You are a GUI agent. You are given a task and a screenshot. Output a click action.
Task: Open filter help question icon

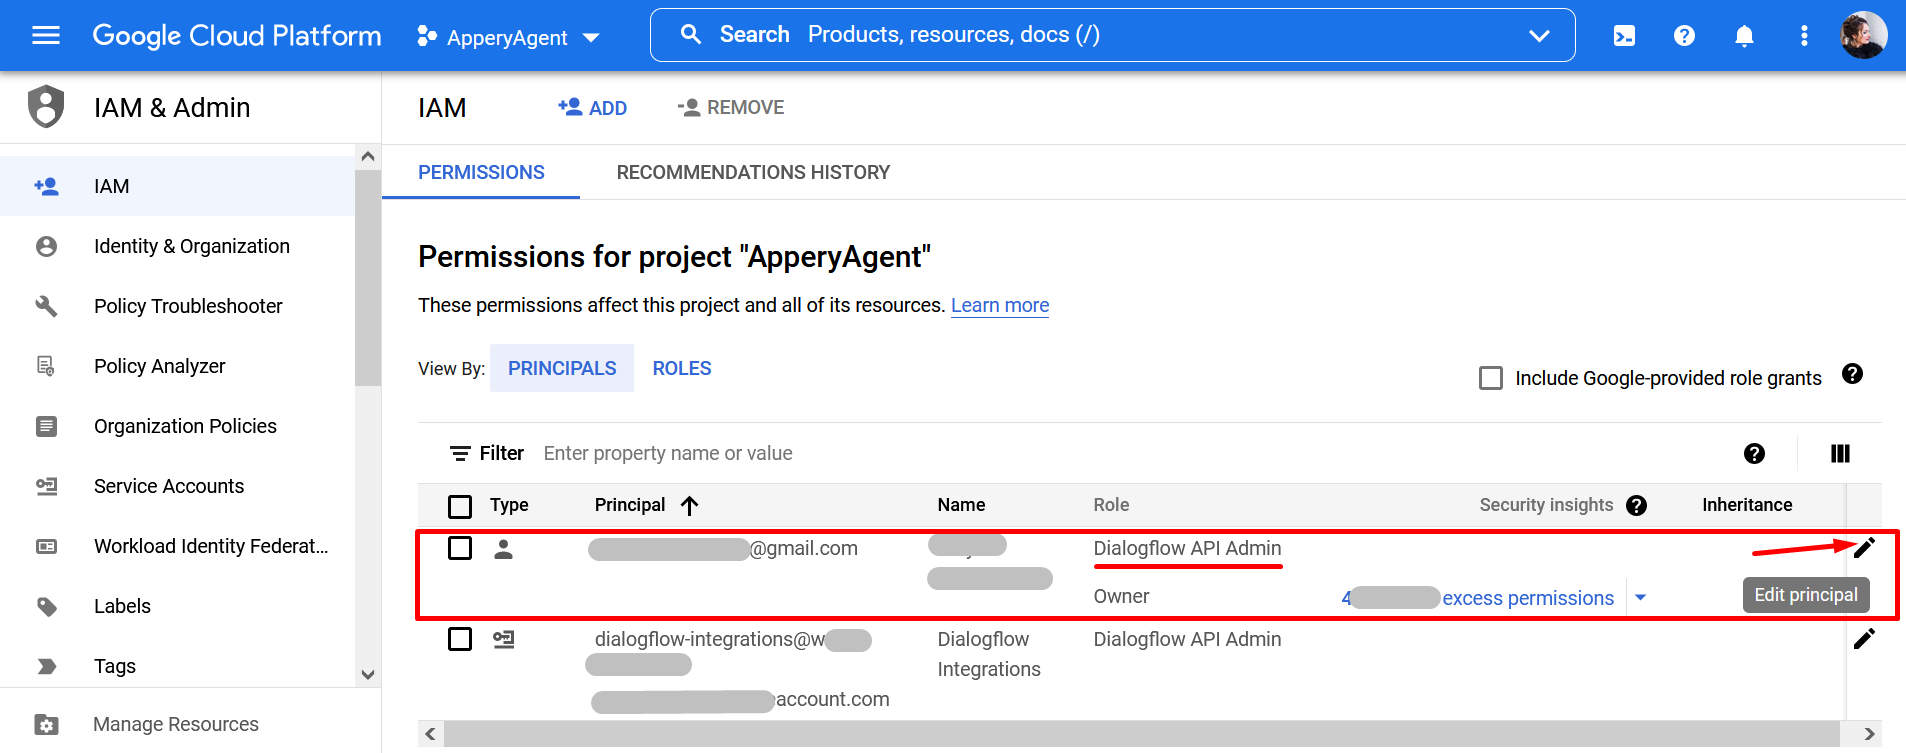coord(1754,454)
